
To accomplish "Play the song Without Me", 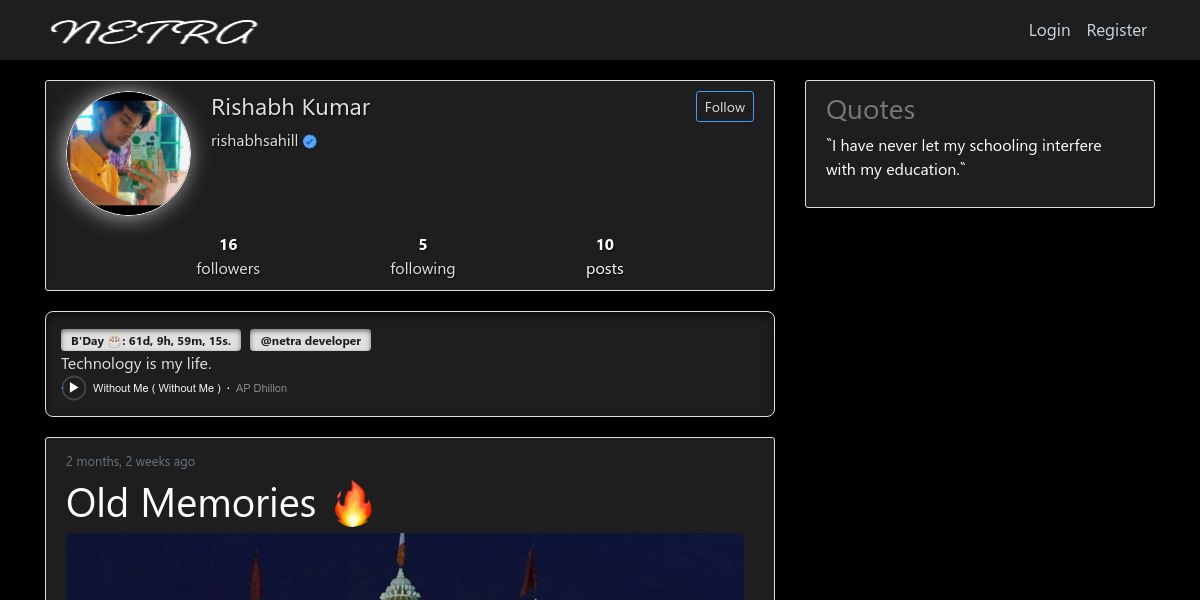I will tap(73, 388).
